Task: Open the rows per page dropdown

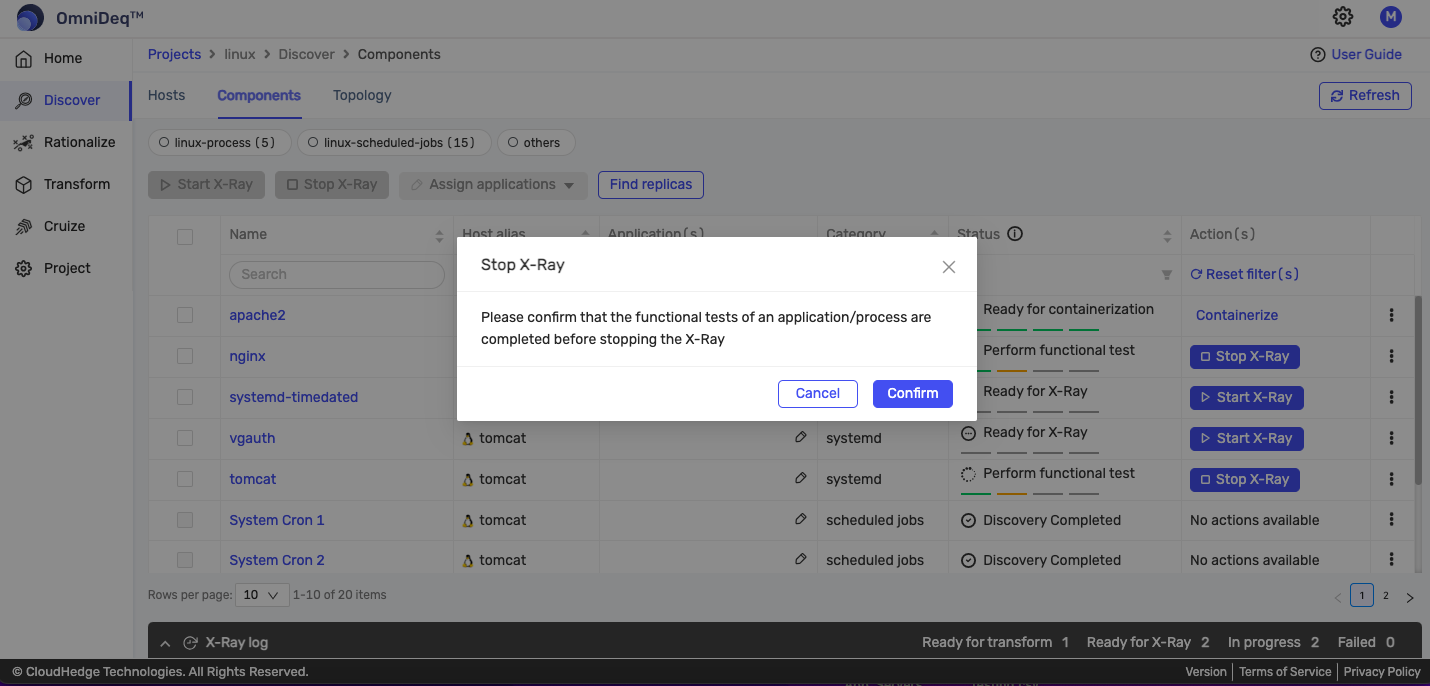Action: tap(261, 595)
